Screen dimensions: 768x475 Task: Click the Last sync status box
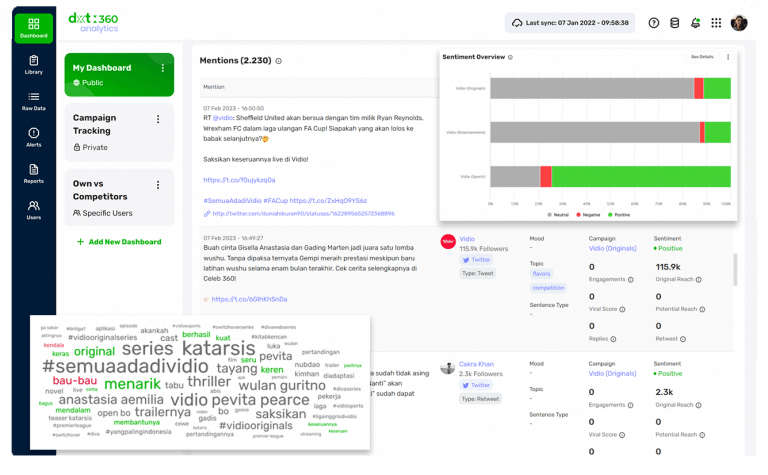click(x=570, y=23)
